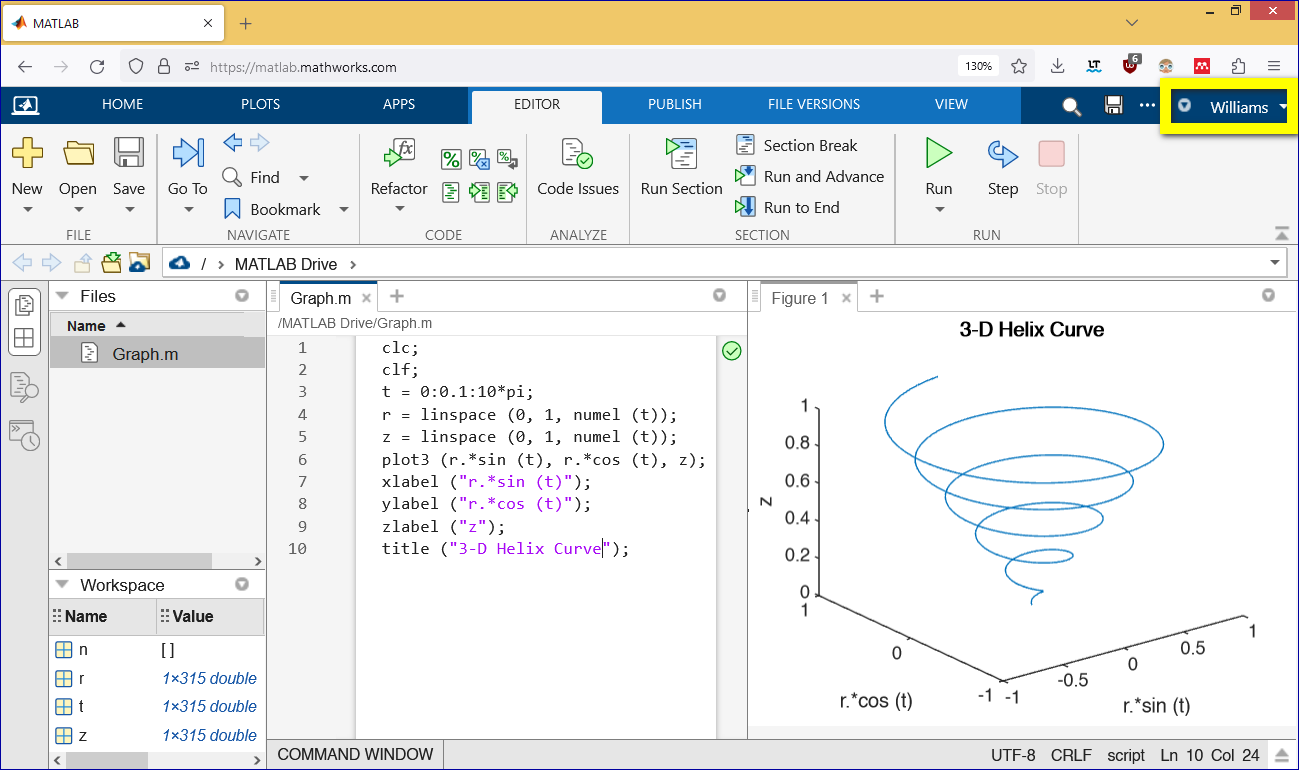Click the Uncomment icon

(x=479, y=158)
